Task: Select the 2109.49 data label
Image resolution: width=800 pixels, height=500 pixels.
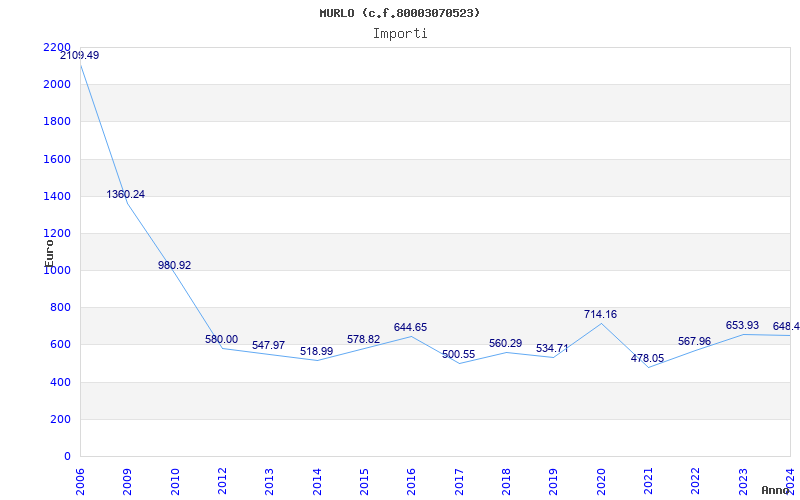Action: 79,56
